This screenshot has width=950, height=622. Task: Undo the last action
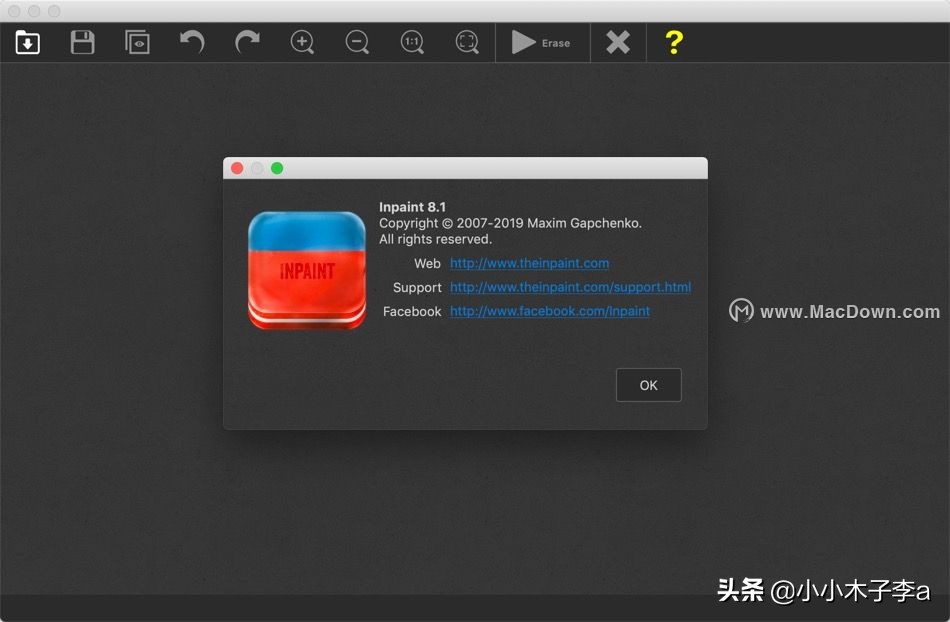(192, 42)
